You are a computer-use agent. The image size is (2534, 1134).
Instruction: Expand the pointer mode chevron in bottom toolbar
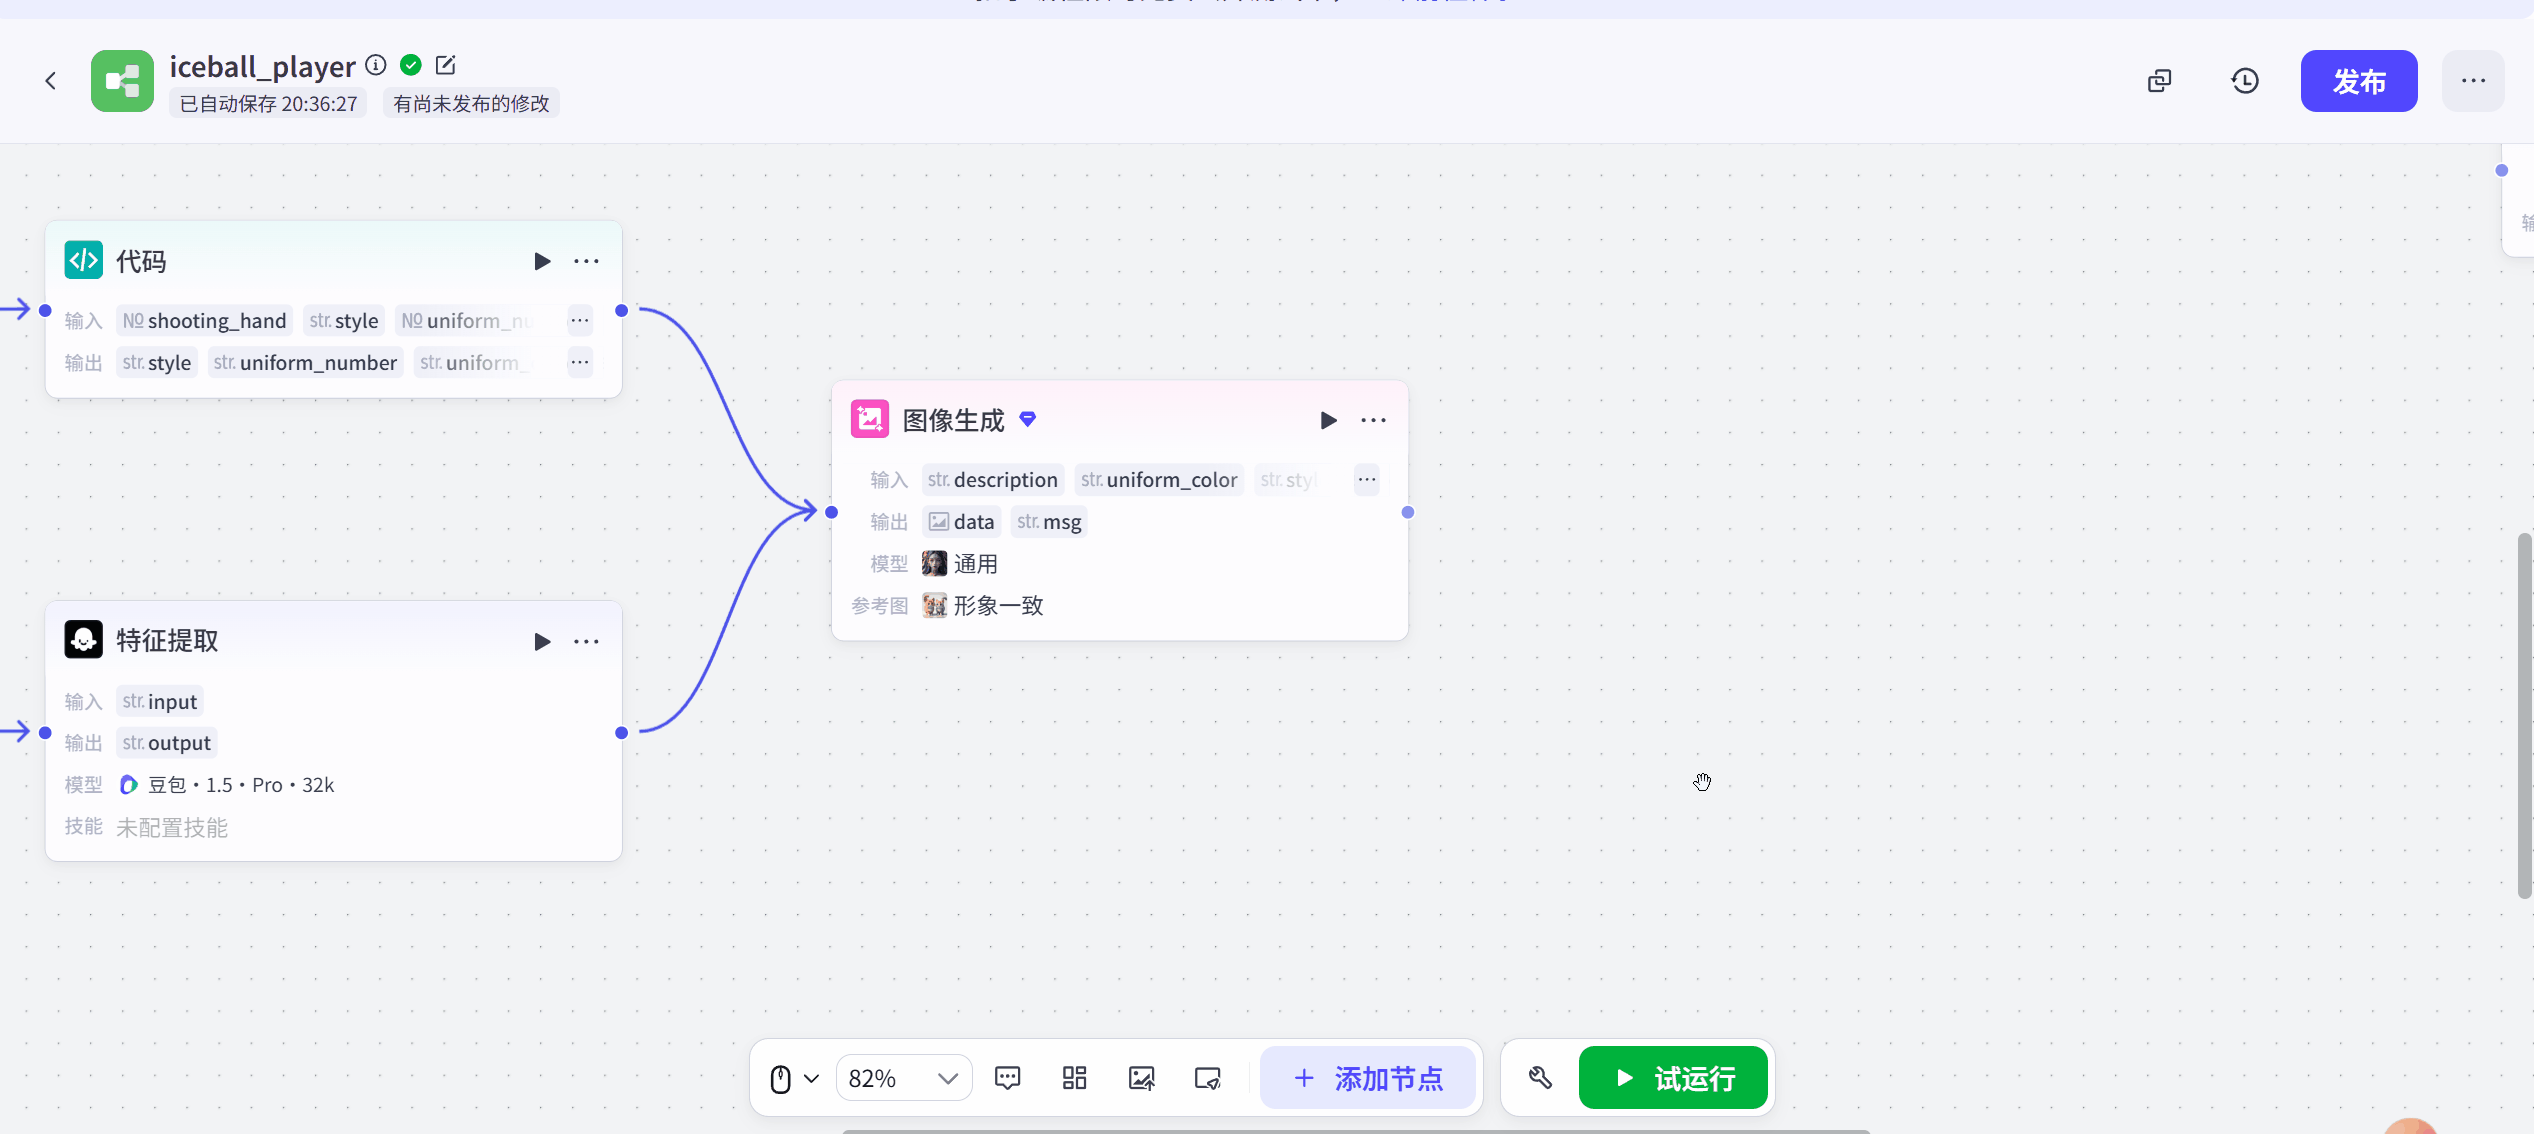tap(810, 1077)
